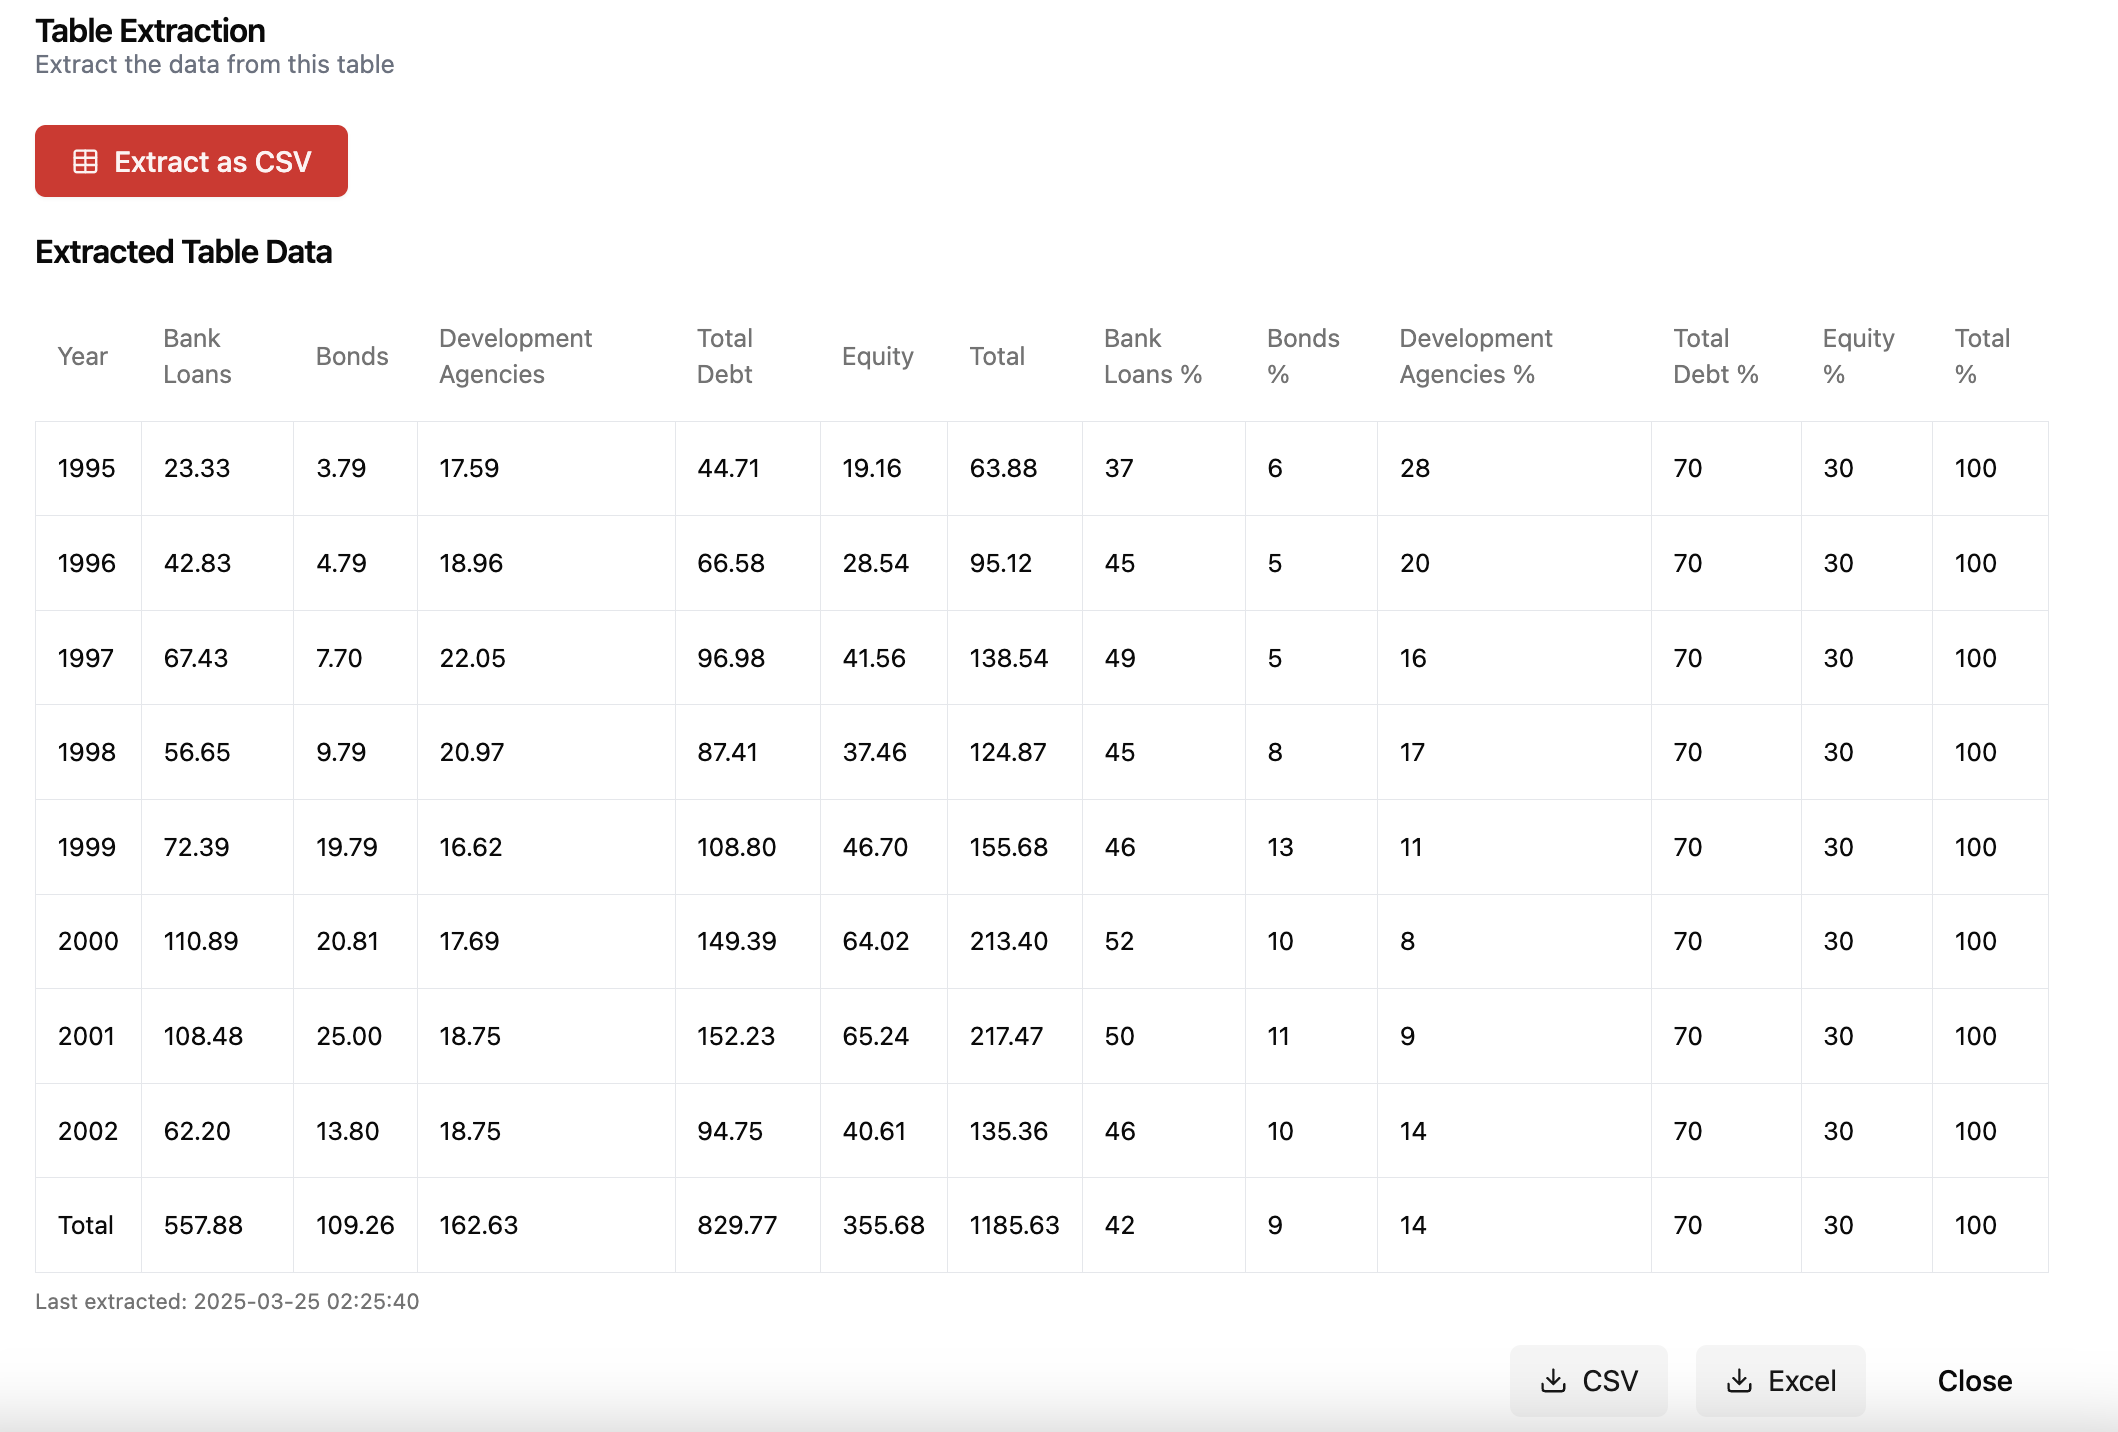2118x1432 pixels.
Task: Click the Equity column header
Action: pyautogui.click(x=878, y=356)
